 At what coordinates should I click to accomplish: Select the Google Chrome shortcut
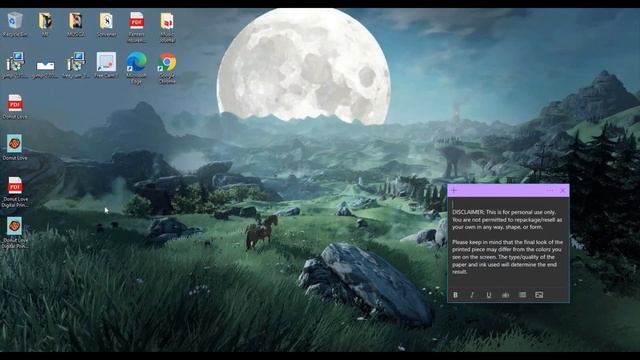[167, 68]
